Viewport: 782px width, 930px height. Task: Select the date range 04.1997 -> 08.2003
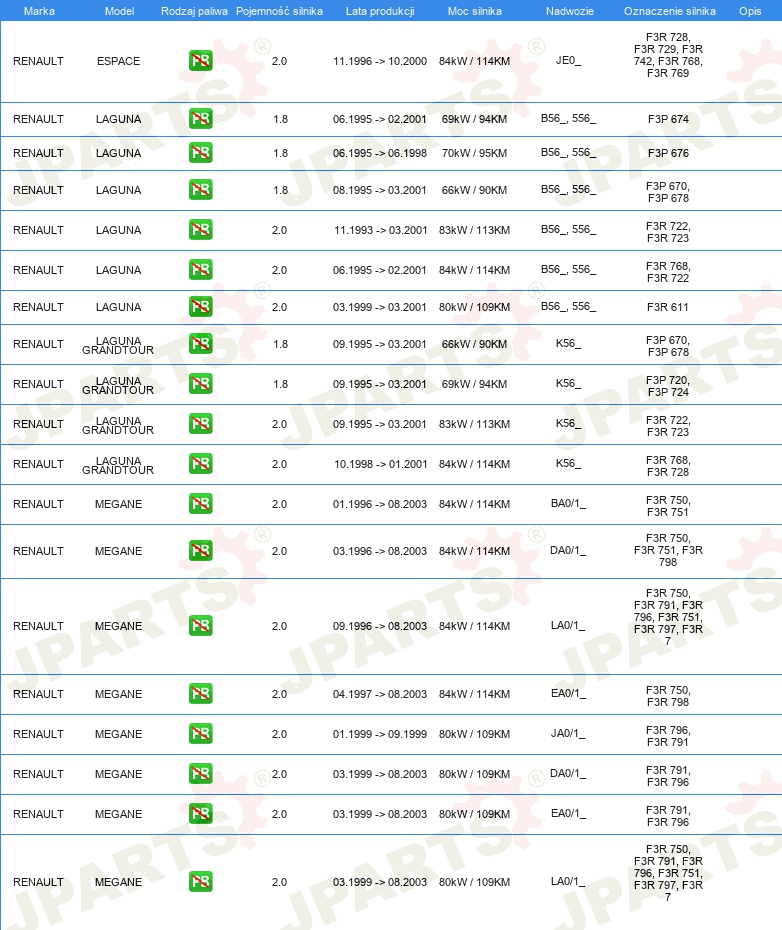380,694
